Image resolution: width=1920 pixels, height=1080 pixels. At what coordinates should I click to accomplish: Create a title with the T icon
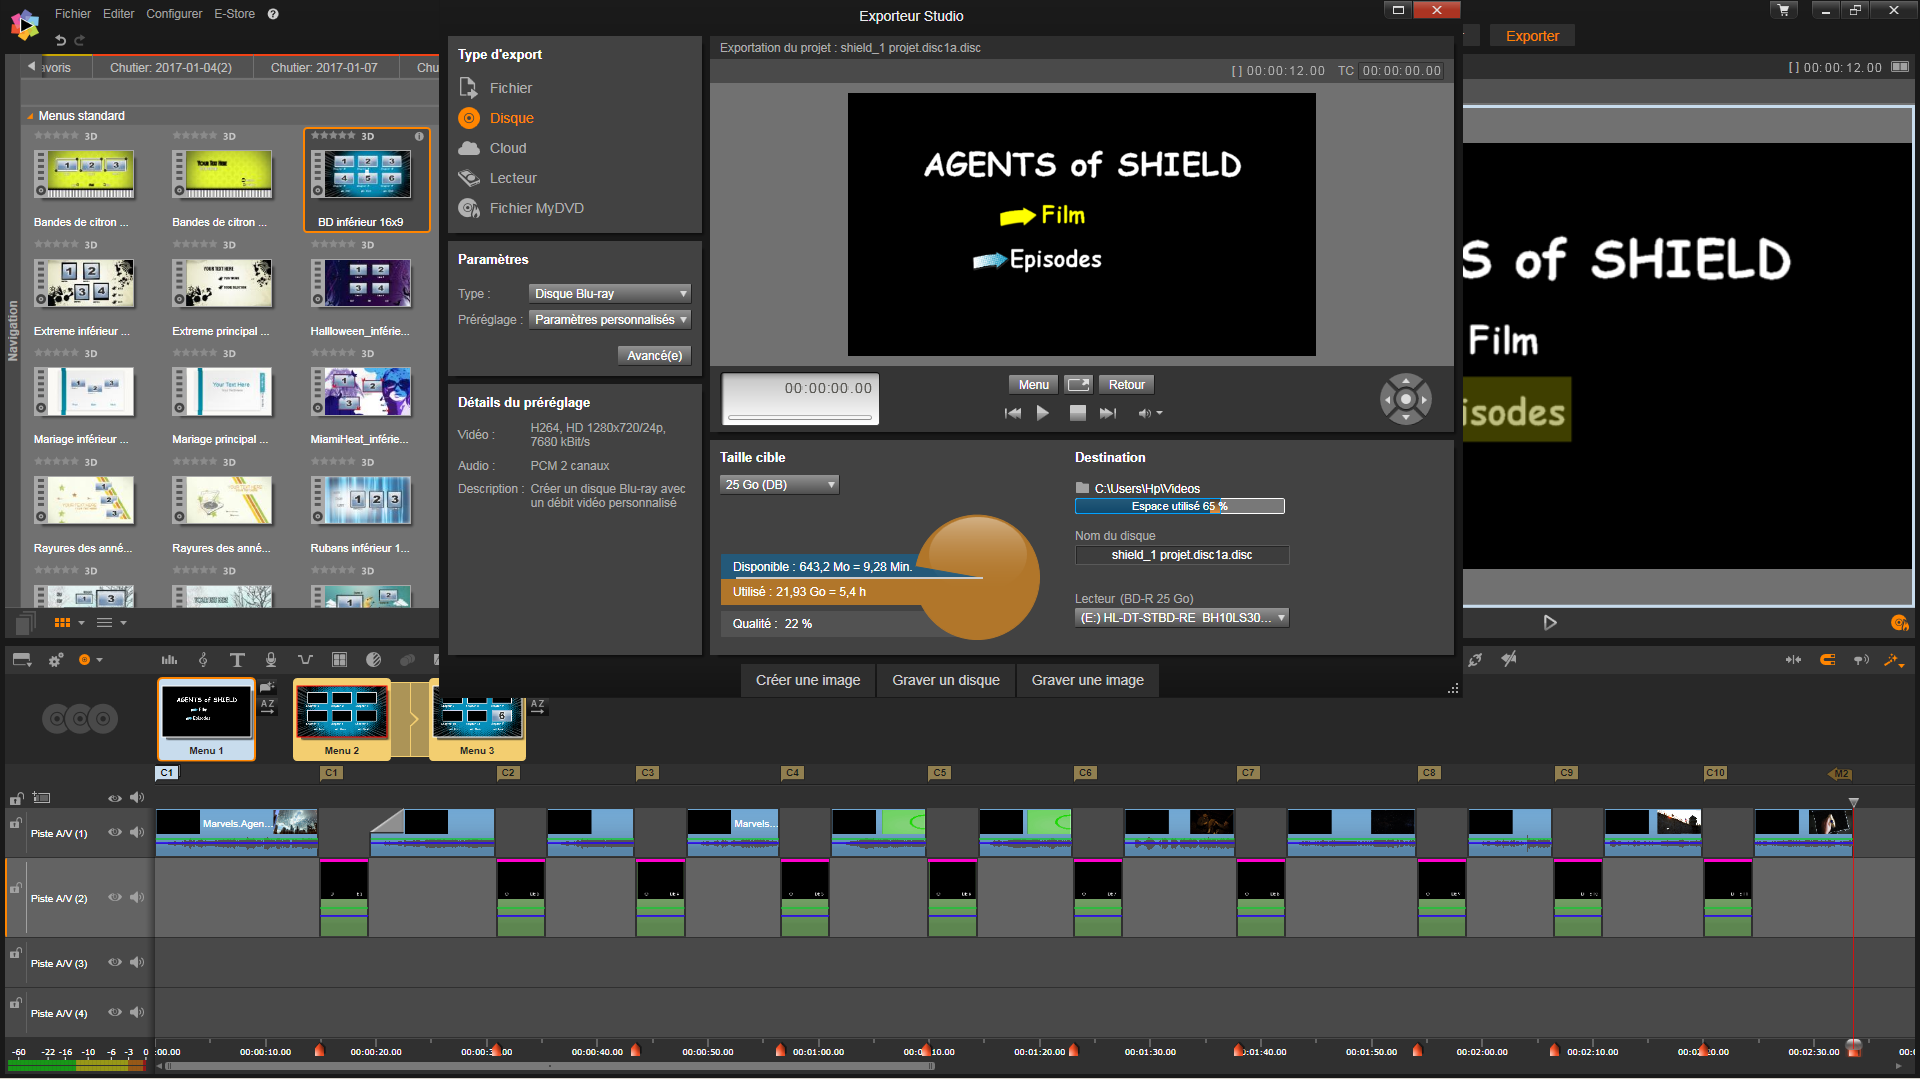pyautogui.click(x=237, y=660)
